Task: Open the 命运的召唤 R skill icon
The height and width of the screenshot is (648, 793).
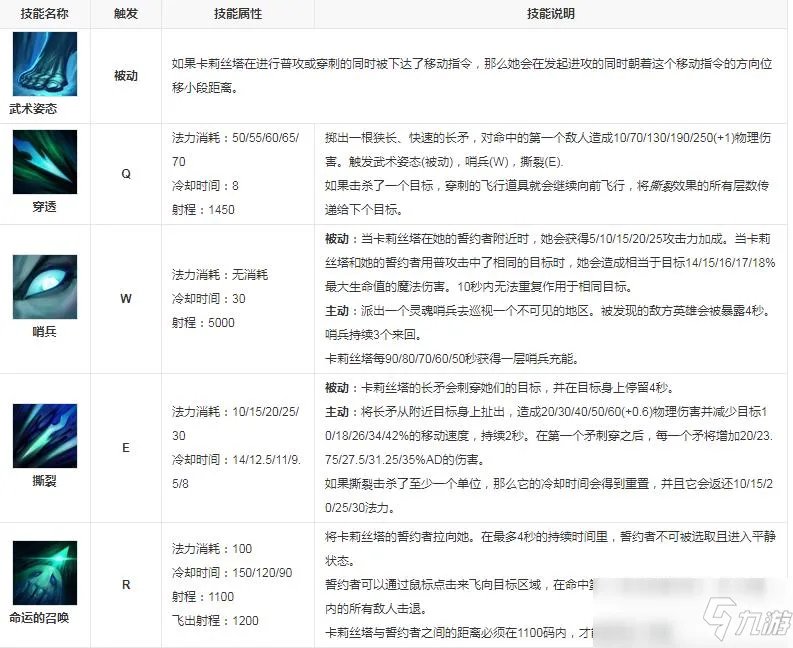Action: click(x=45, y=573)
